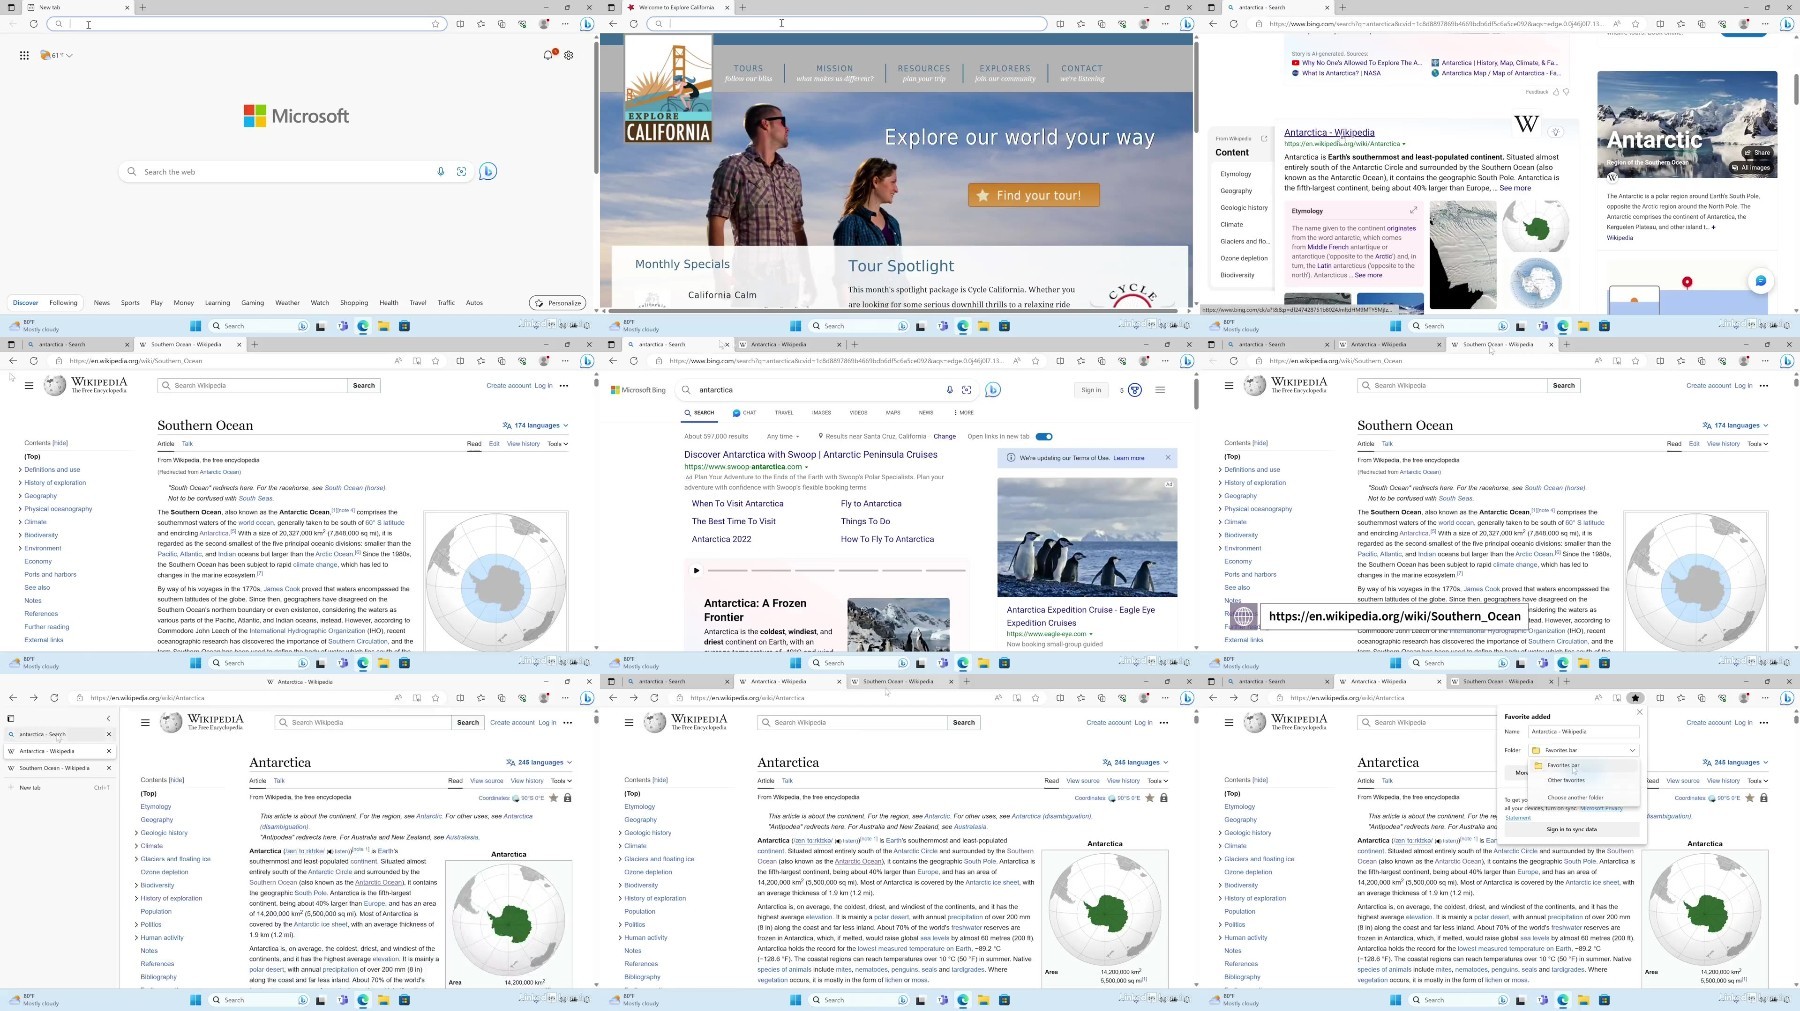Open Collections icon in Explore California window toolbar
Screen dimensions: 1800x1011
click(x=1101, y=24)
